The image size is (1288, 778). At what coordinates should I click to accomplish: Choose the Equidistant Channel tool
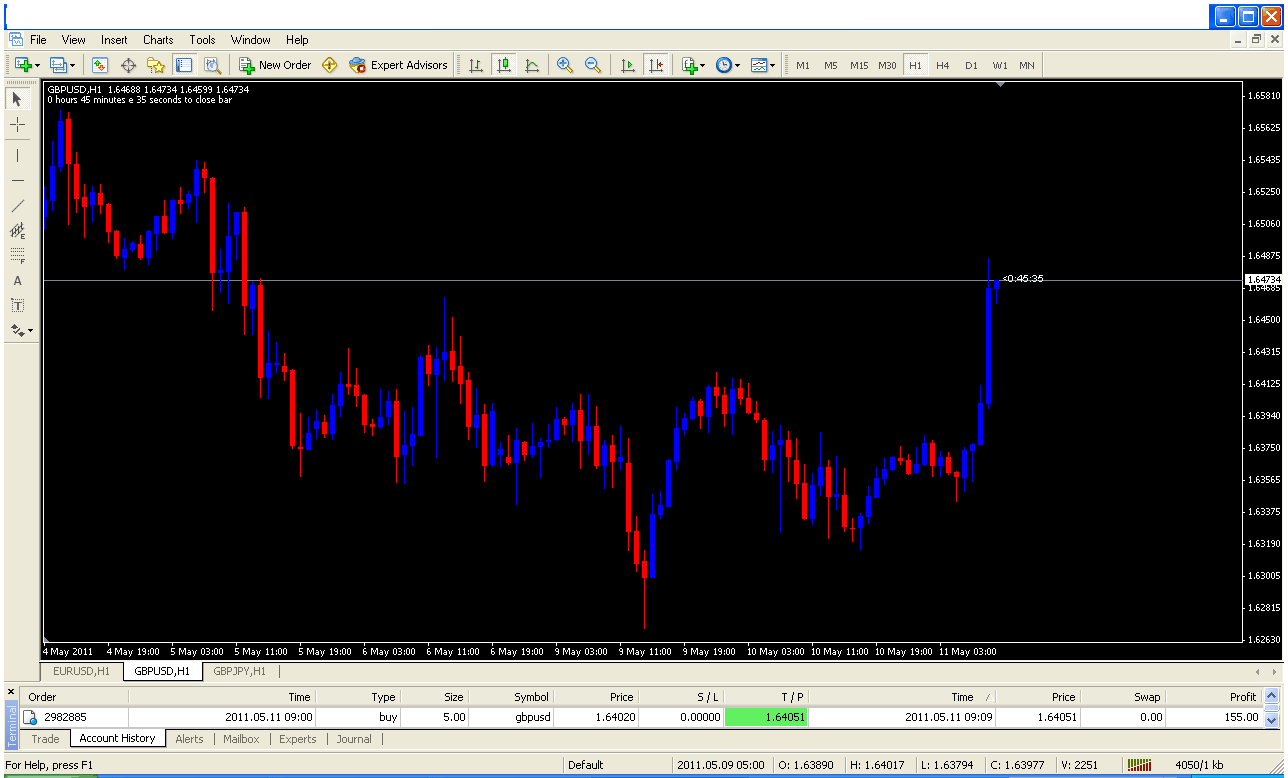coord(17,231)
